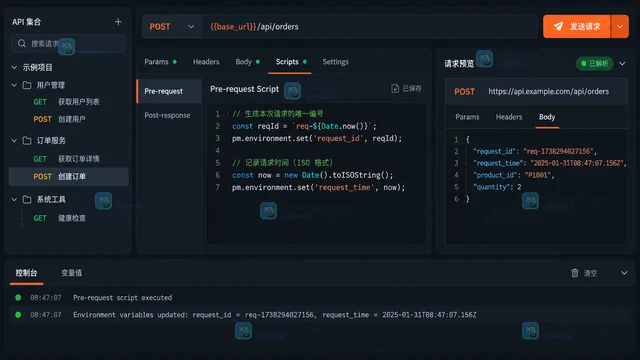Open preview Headers tab
640x360 pixels.
(509, 117)
